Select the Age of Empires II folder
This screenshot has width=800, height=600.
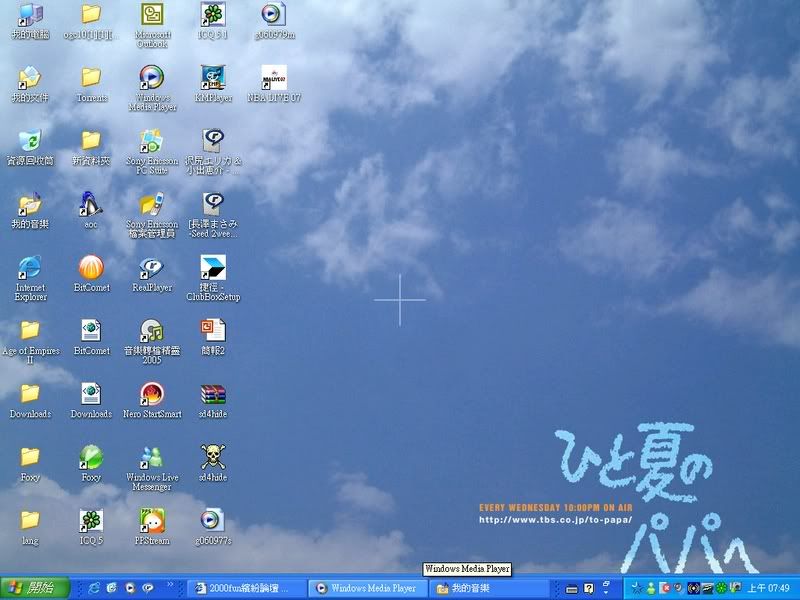pos(30,330)
